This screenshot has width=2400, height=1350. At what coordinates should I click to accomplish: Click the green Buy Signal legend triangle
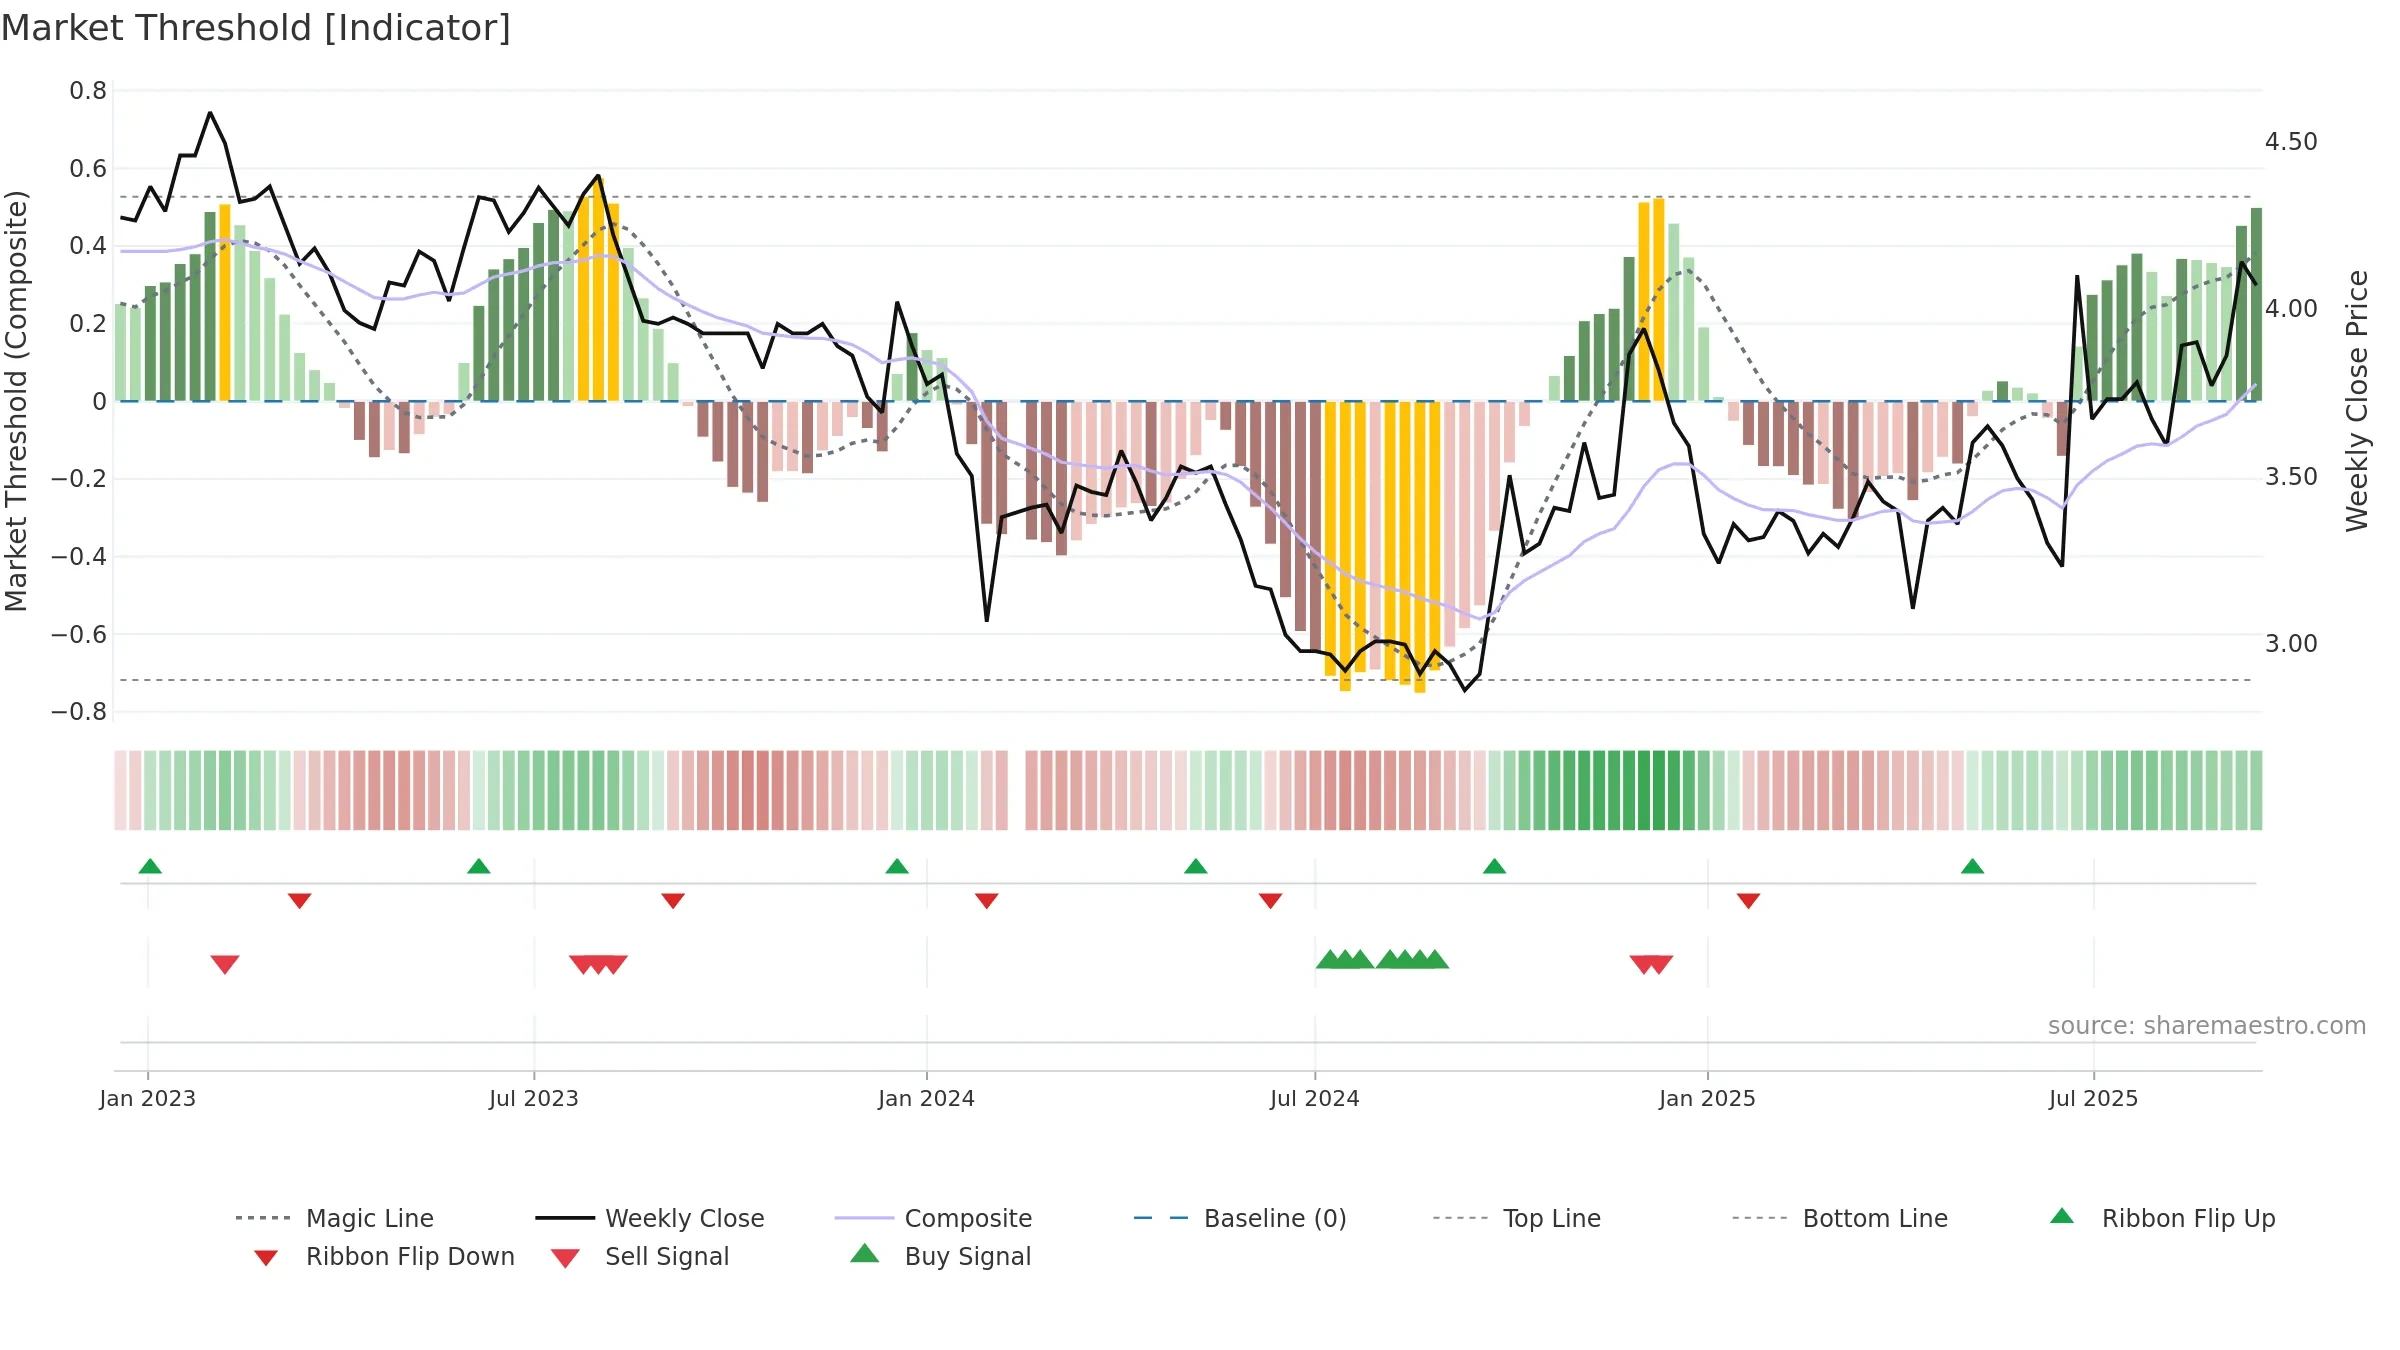click(x=865, y=1253)
